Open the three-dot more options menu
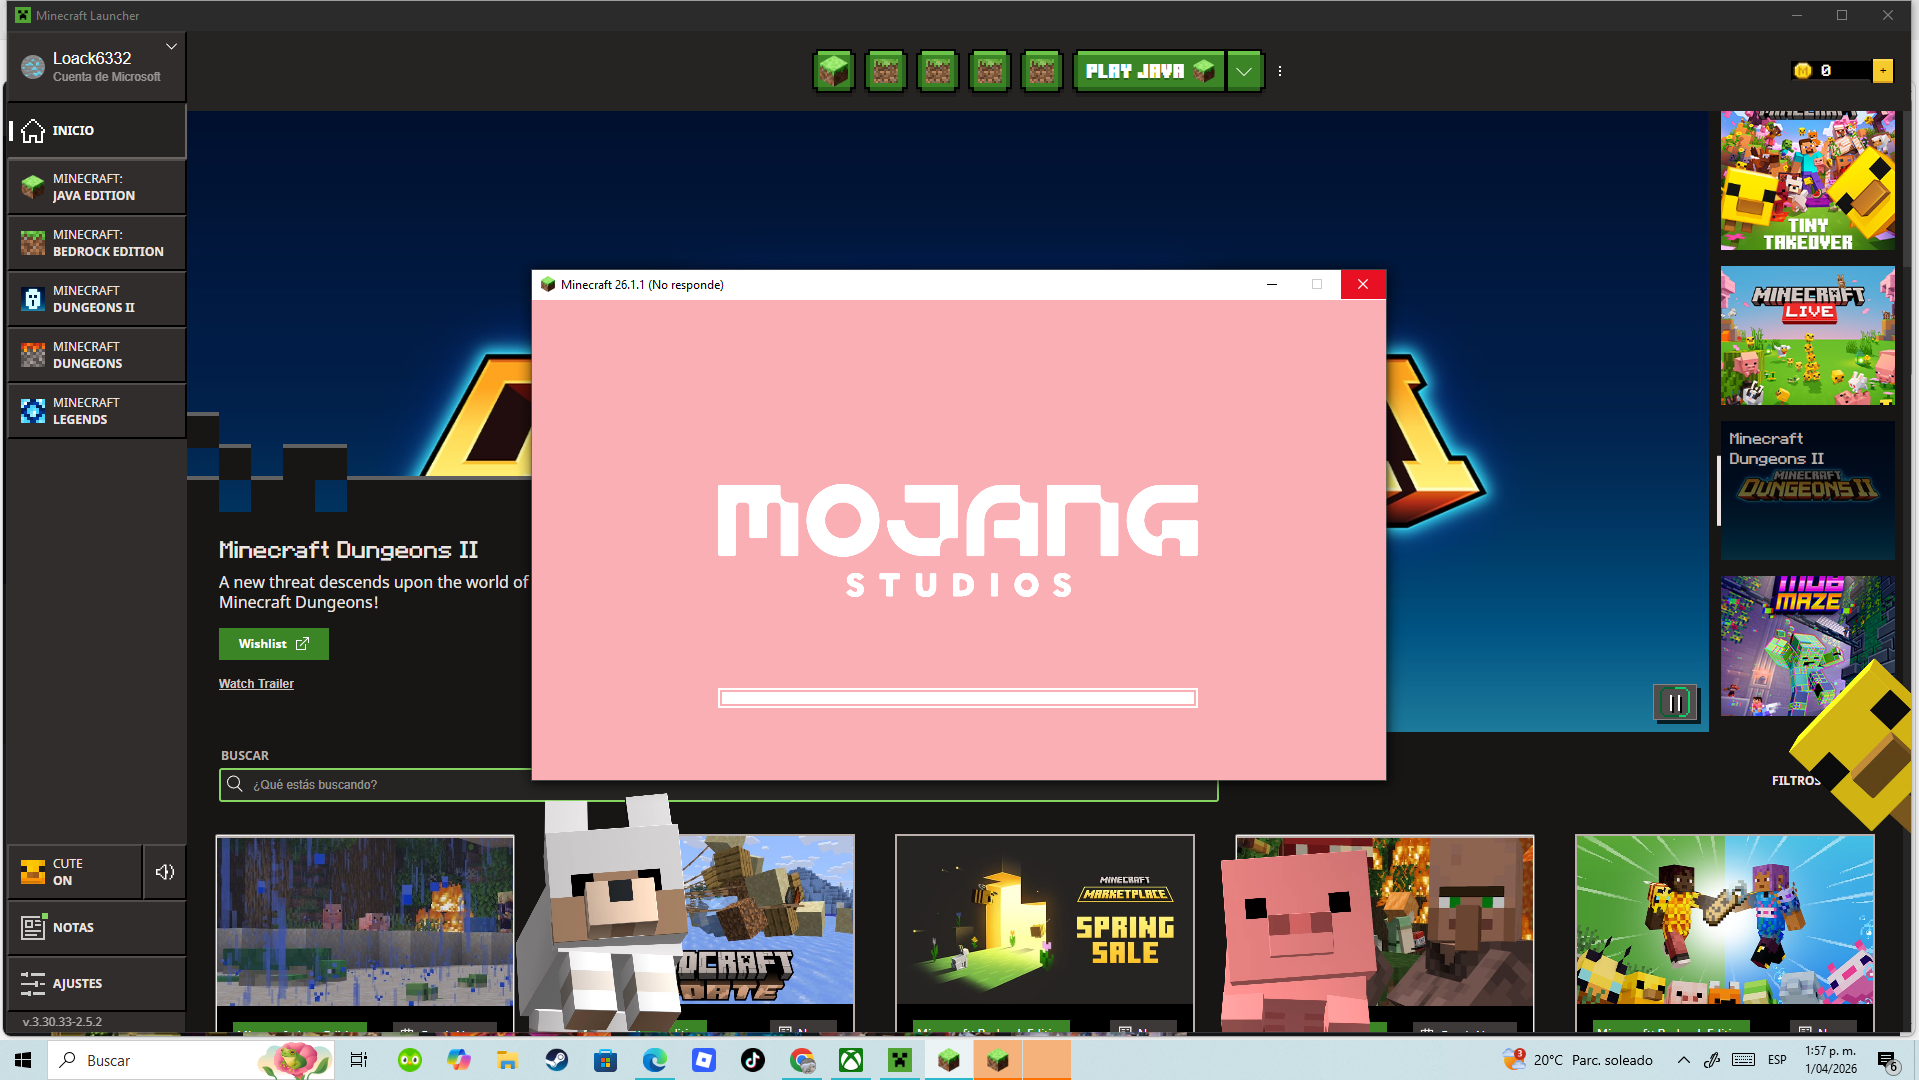The height and width of the screenshot is (1080, 1919). (x=1280, y=71)
